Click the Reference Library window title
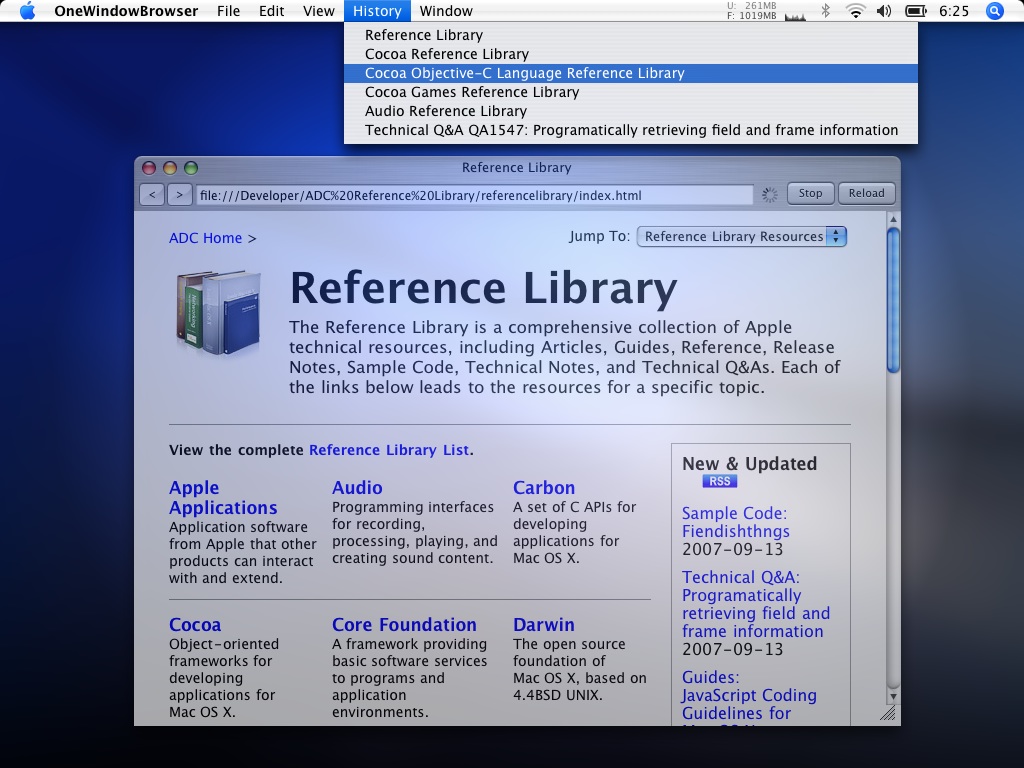 pos(516,168)
